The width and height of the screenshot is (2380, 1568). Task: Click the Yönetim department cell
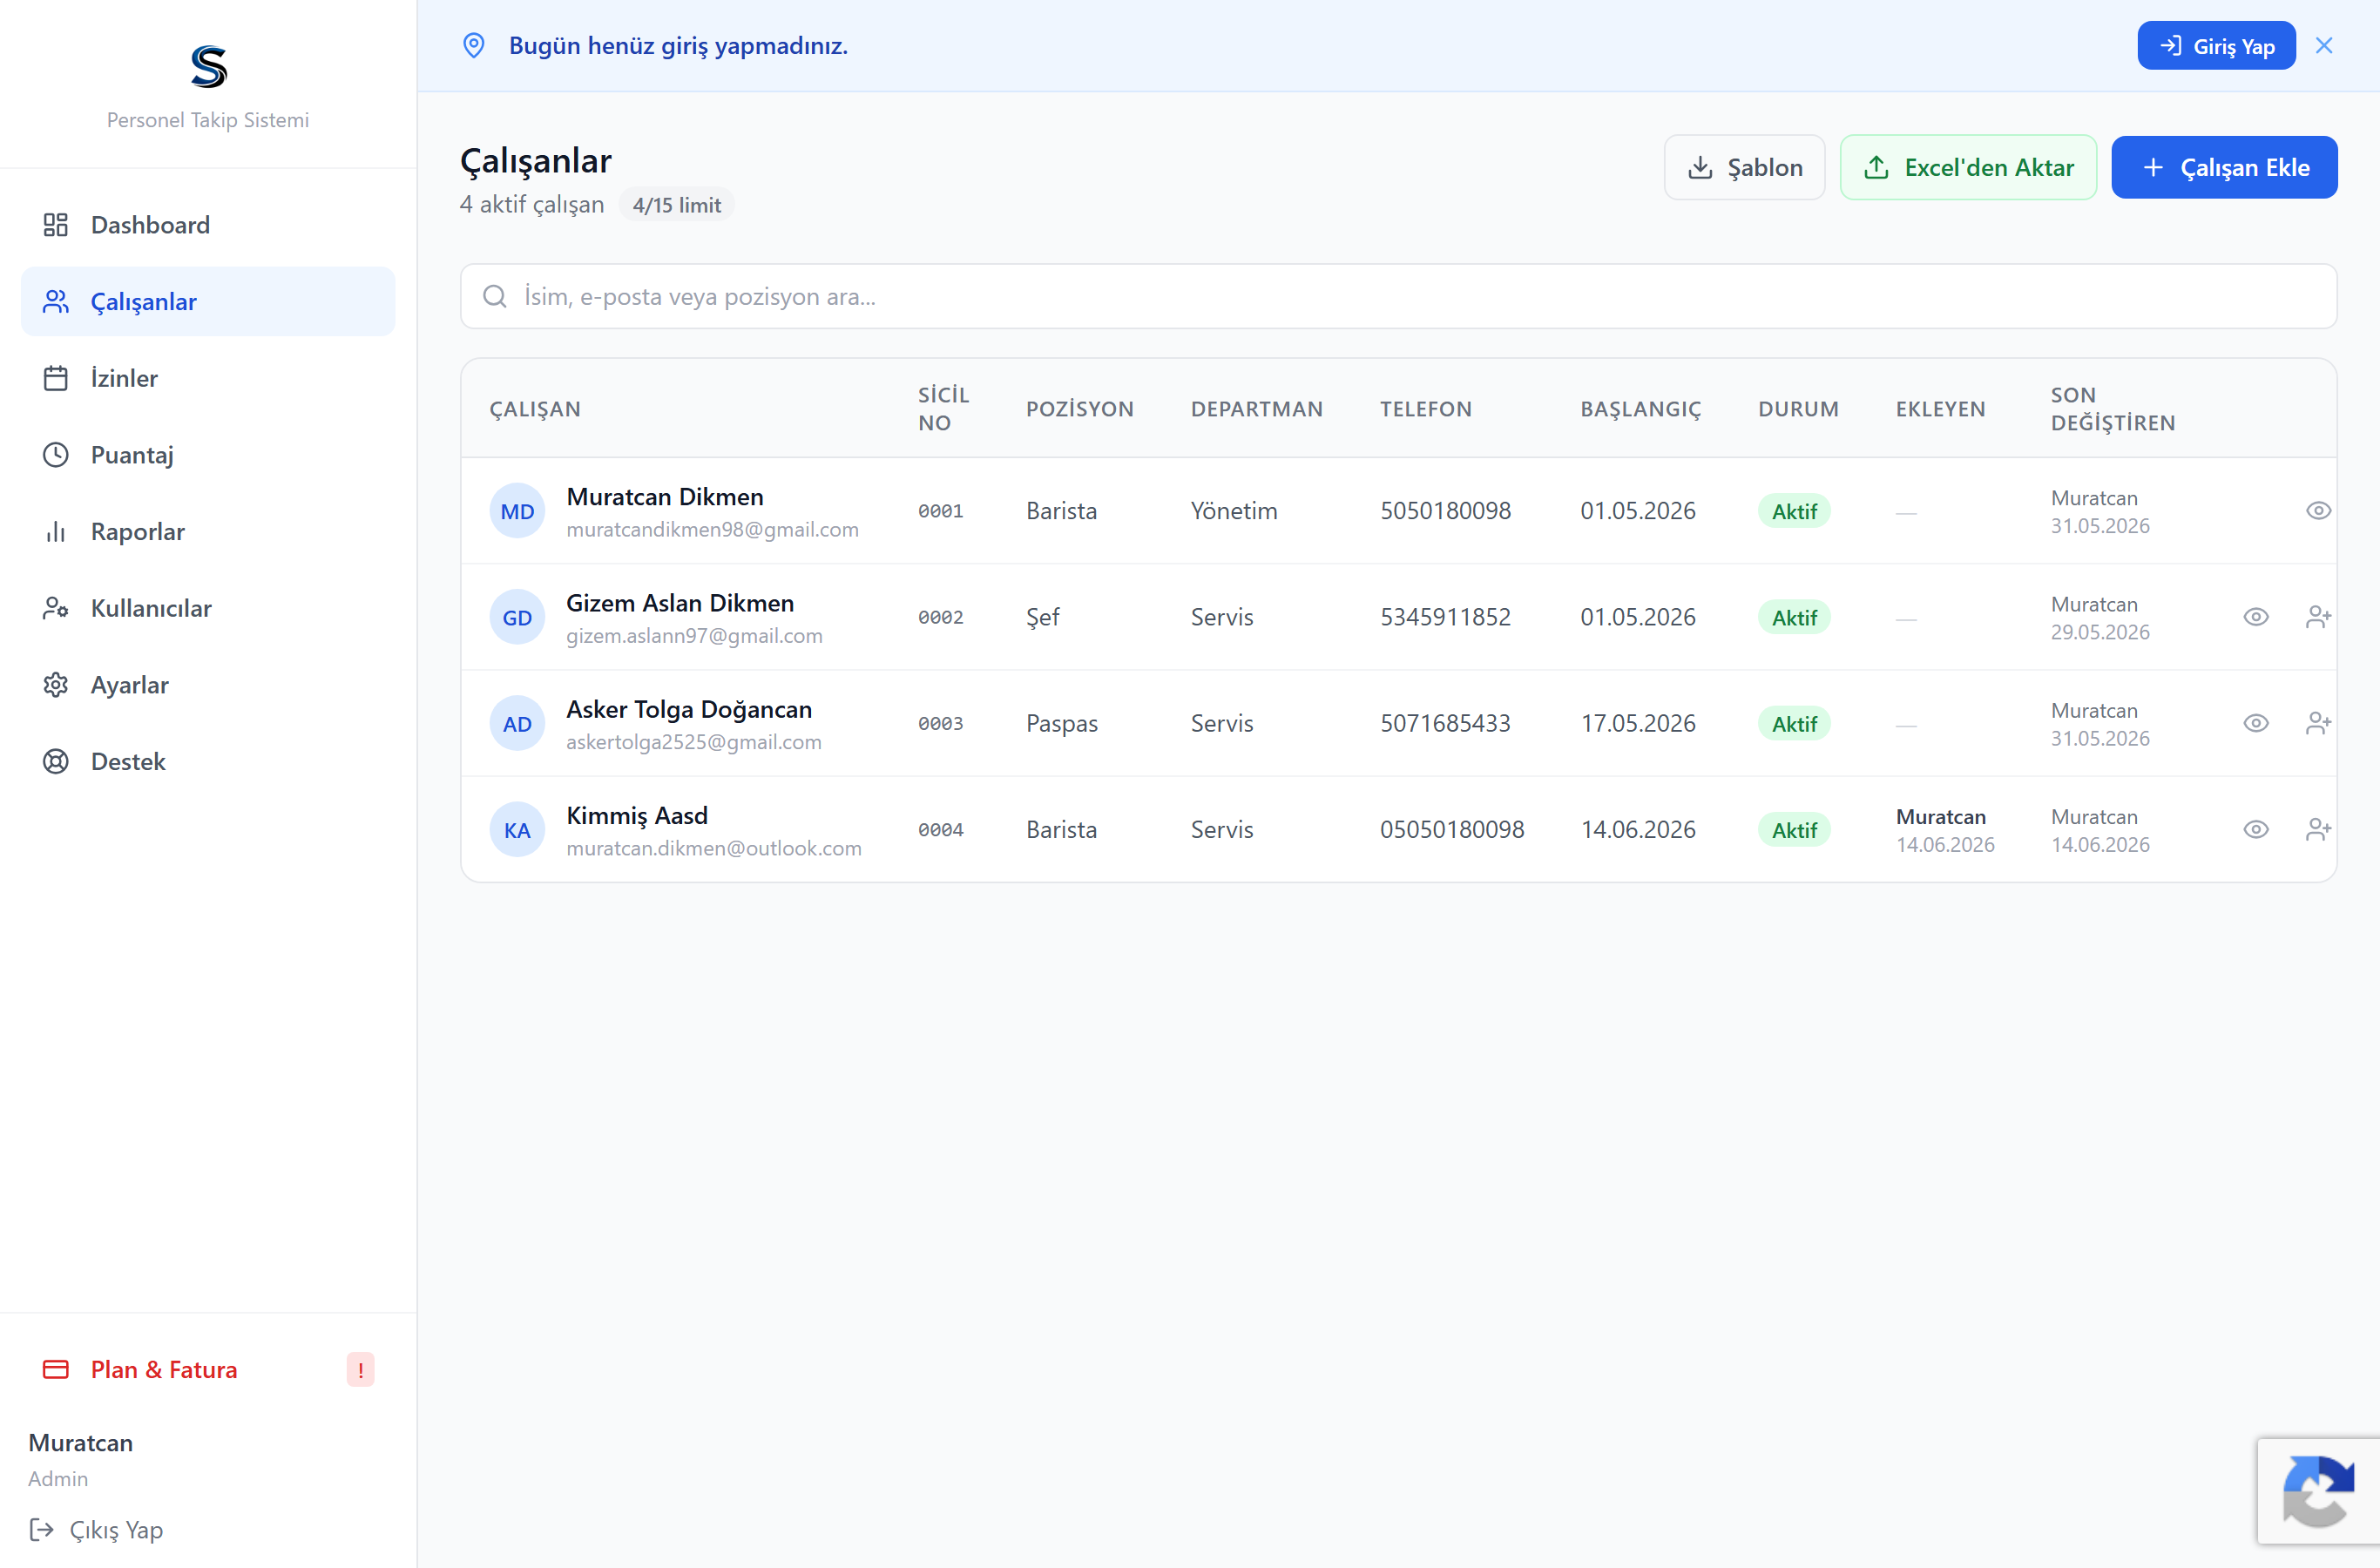tap(1234, 511)
